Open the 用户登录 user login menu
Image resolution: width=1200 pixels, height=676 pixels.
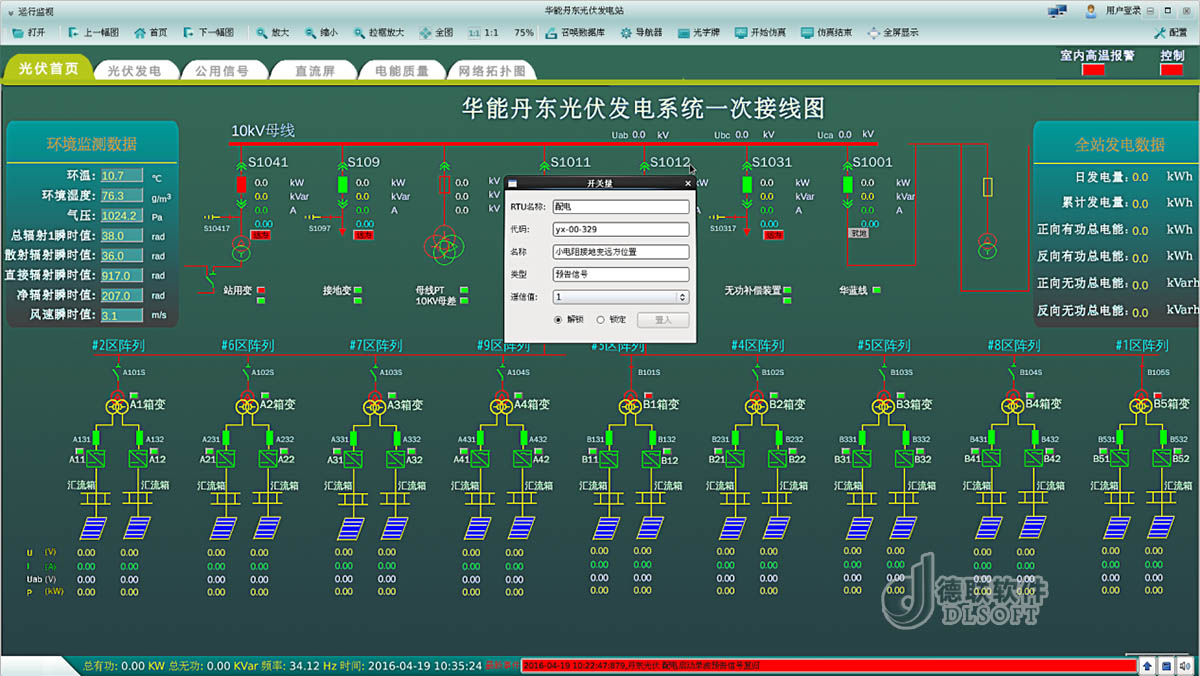(1115, 10)
